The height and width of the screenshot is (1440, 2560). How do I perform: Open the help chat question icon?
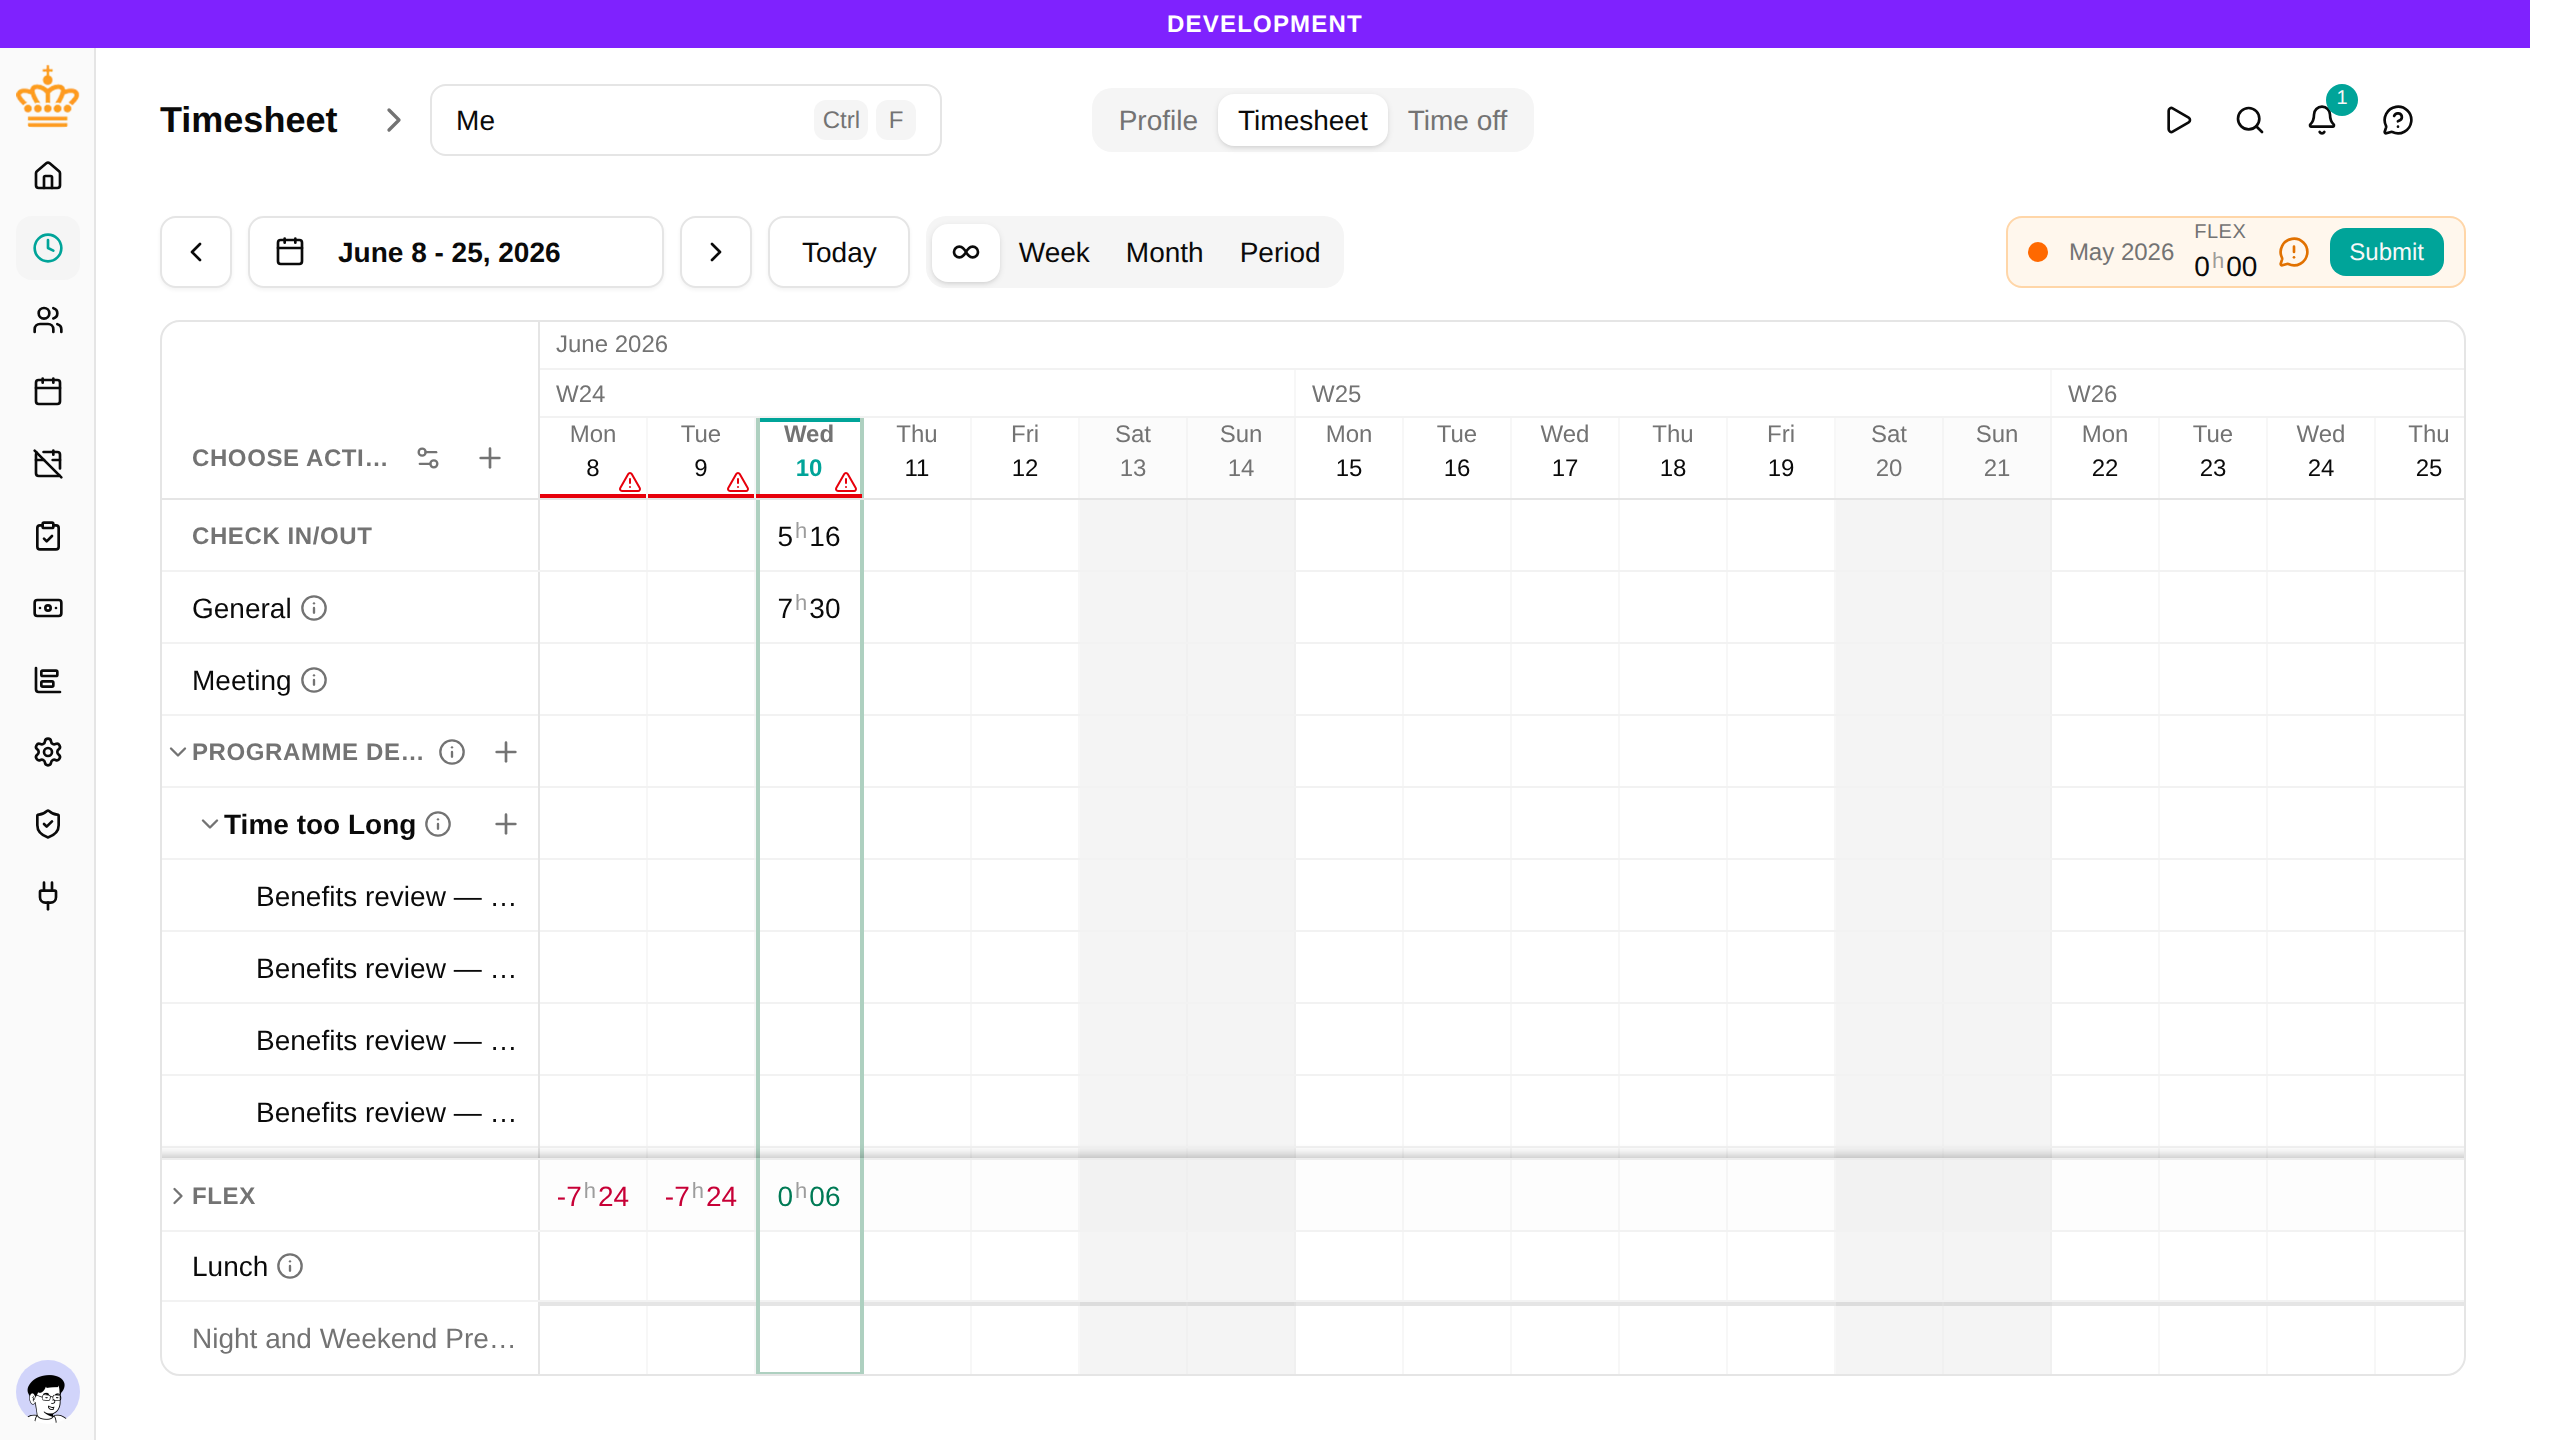pyautogui.click(x=2398, y=120)
